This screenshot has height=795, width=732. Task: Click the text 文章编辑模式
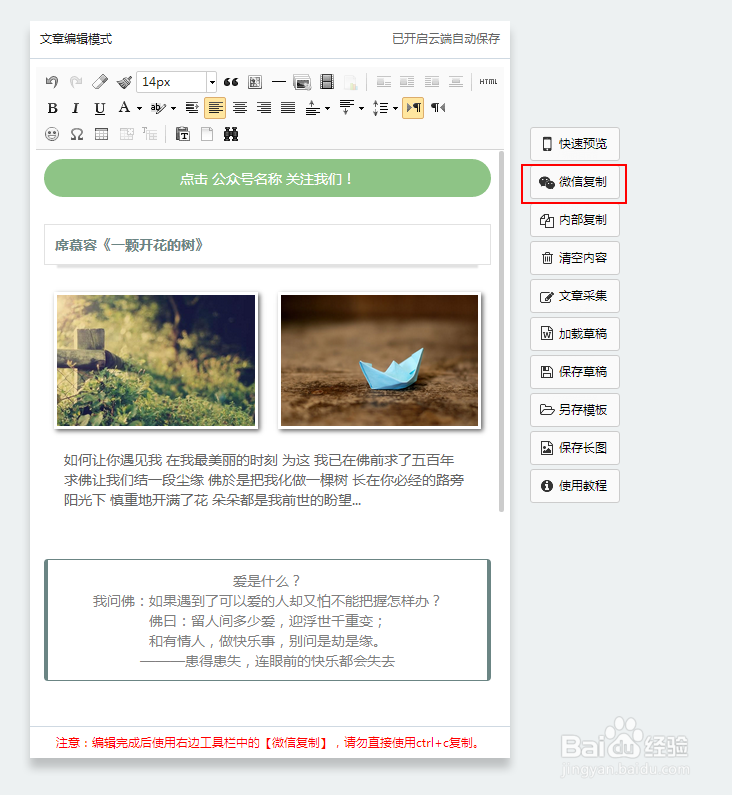tap(76, 39)
